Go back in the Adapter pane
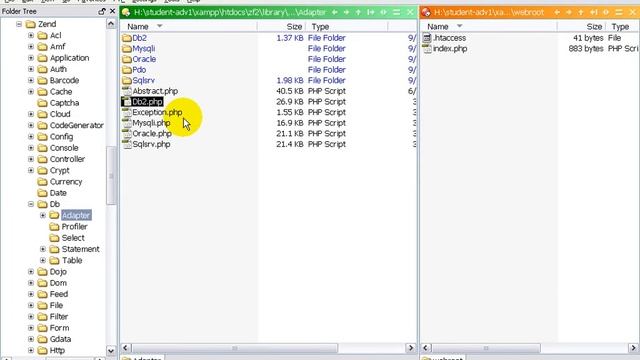 click(x=335, y=12)
